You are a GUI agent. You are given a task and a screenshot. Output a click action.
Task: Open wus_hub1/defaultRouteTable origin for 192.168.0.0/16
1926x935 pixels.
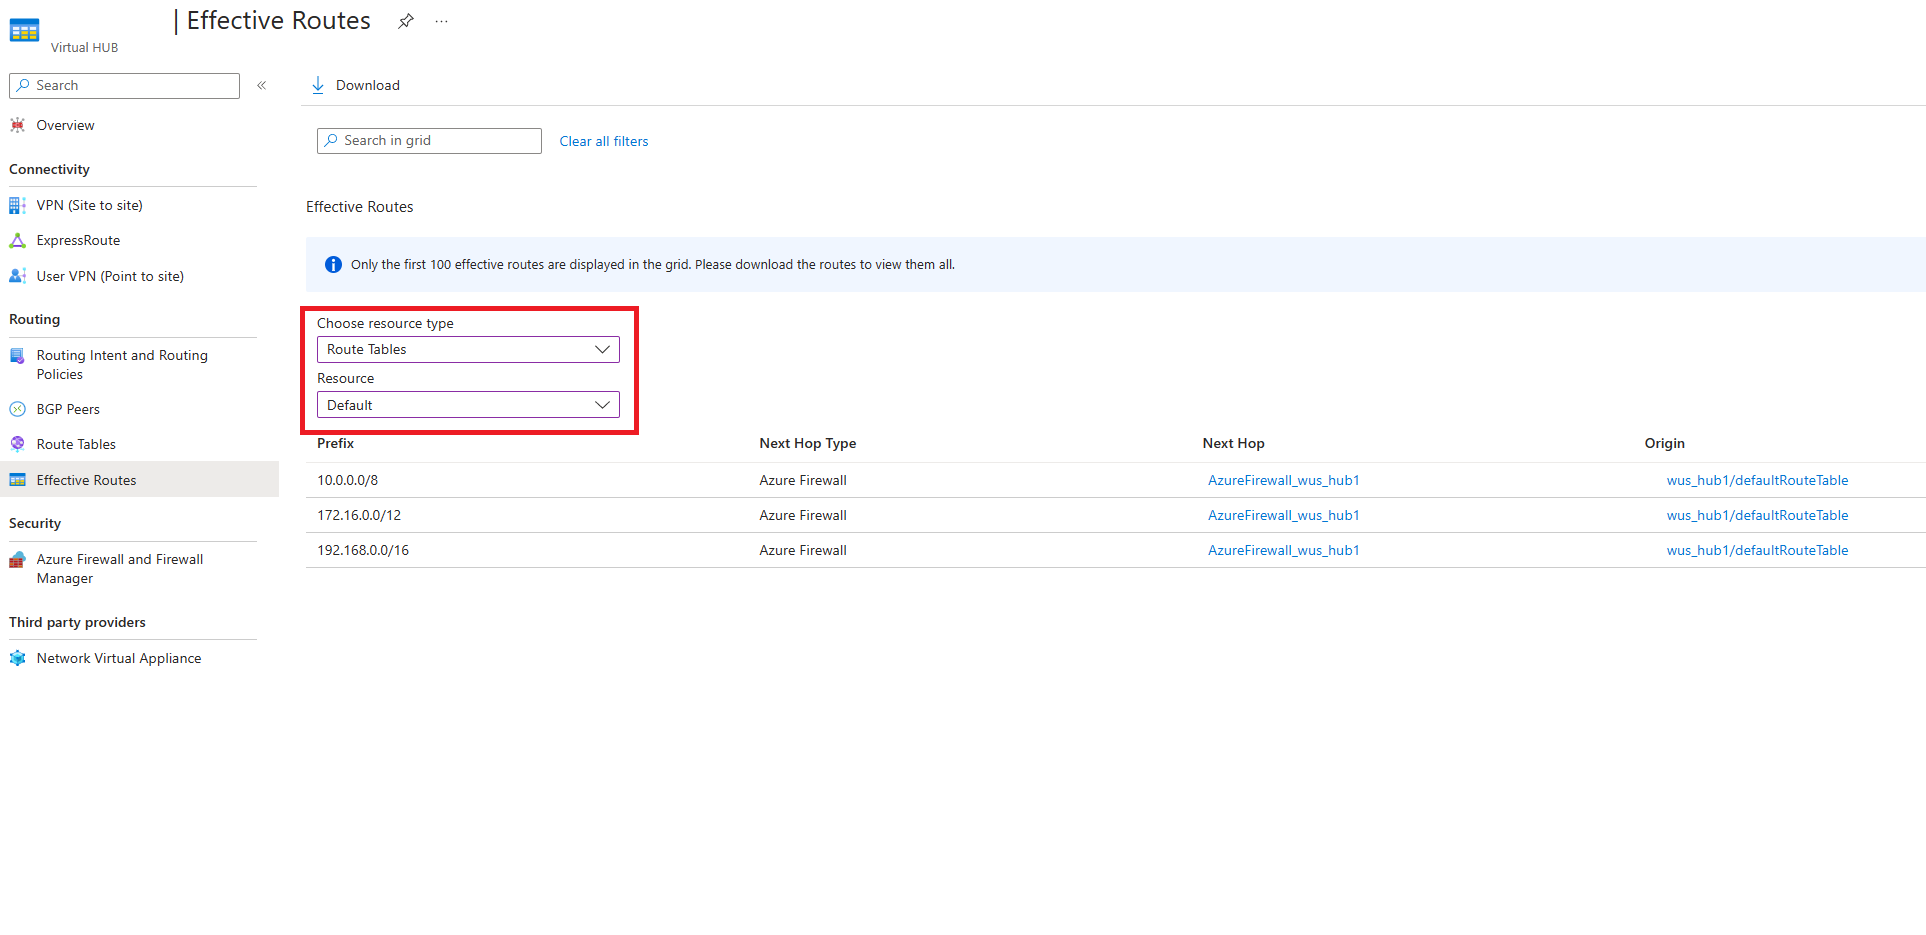click(1757, 550)
